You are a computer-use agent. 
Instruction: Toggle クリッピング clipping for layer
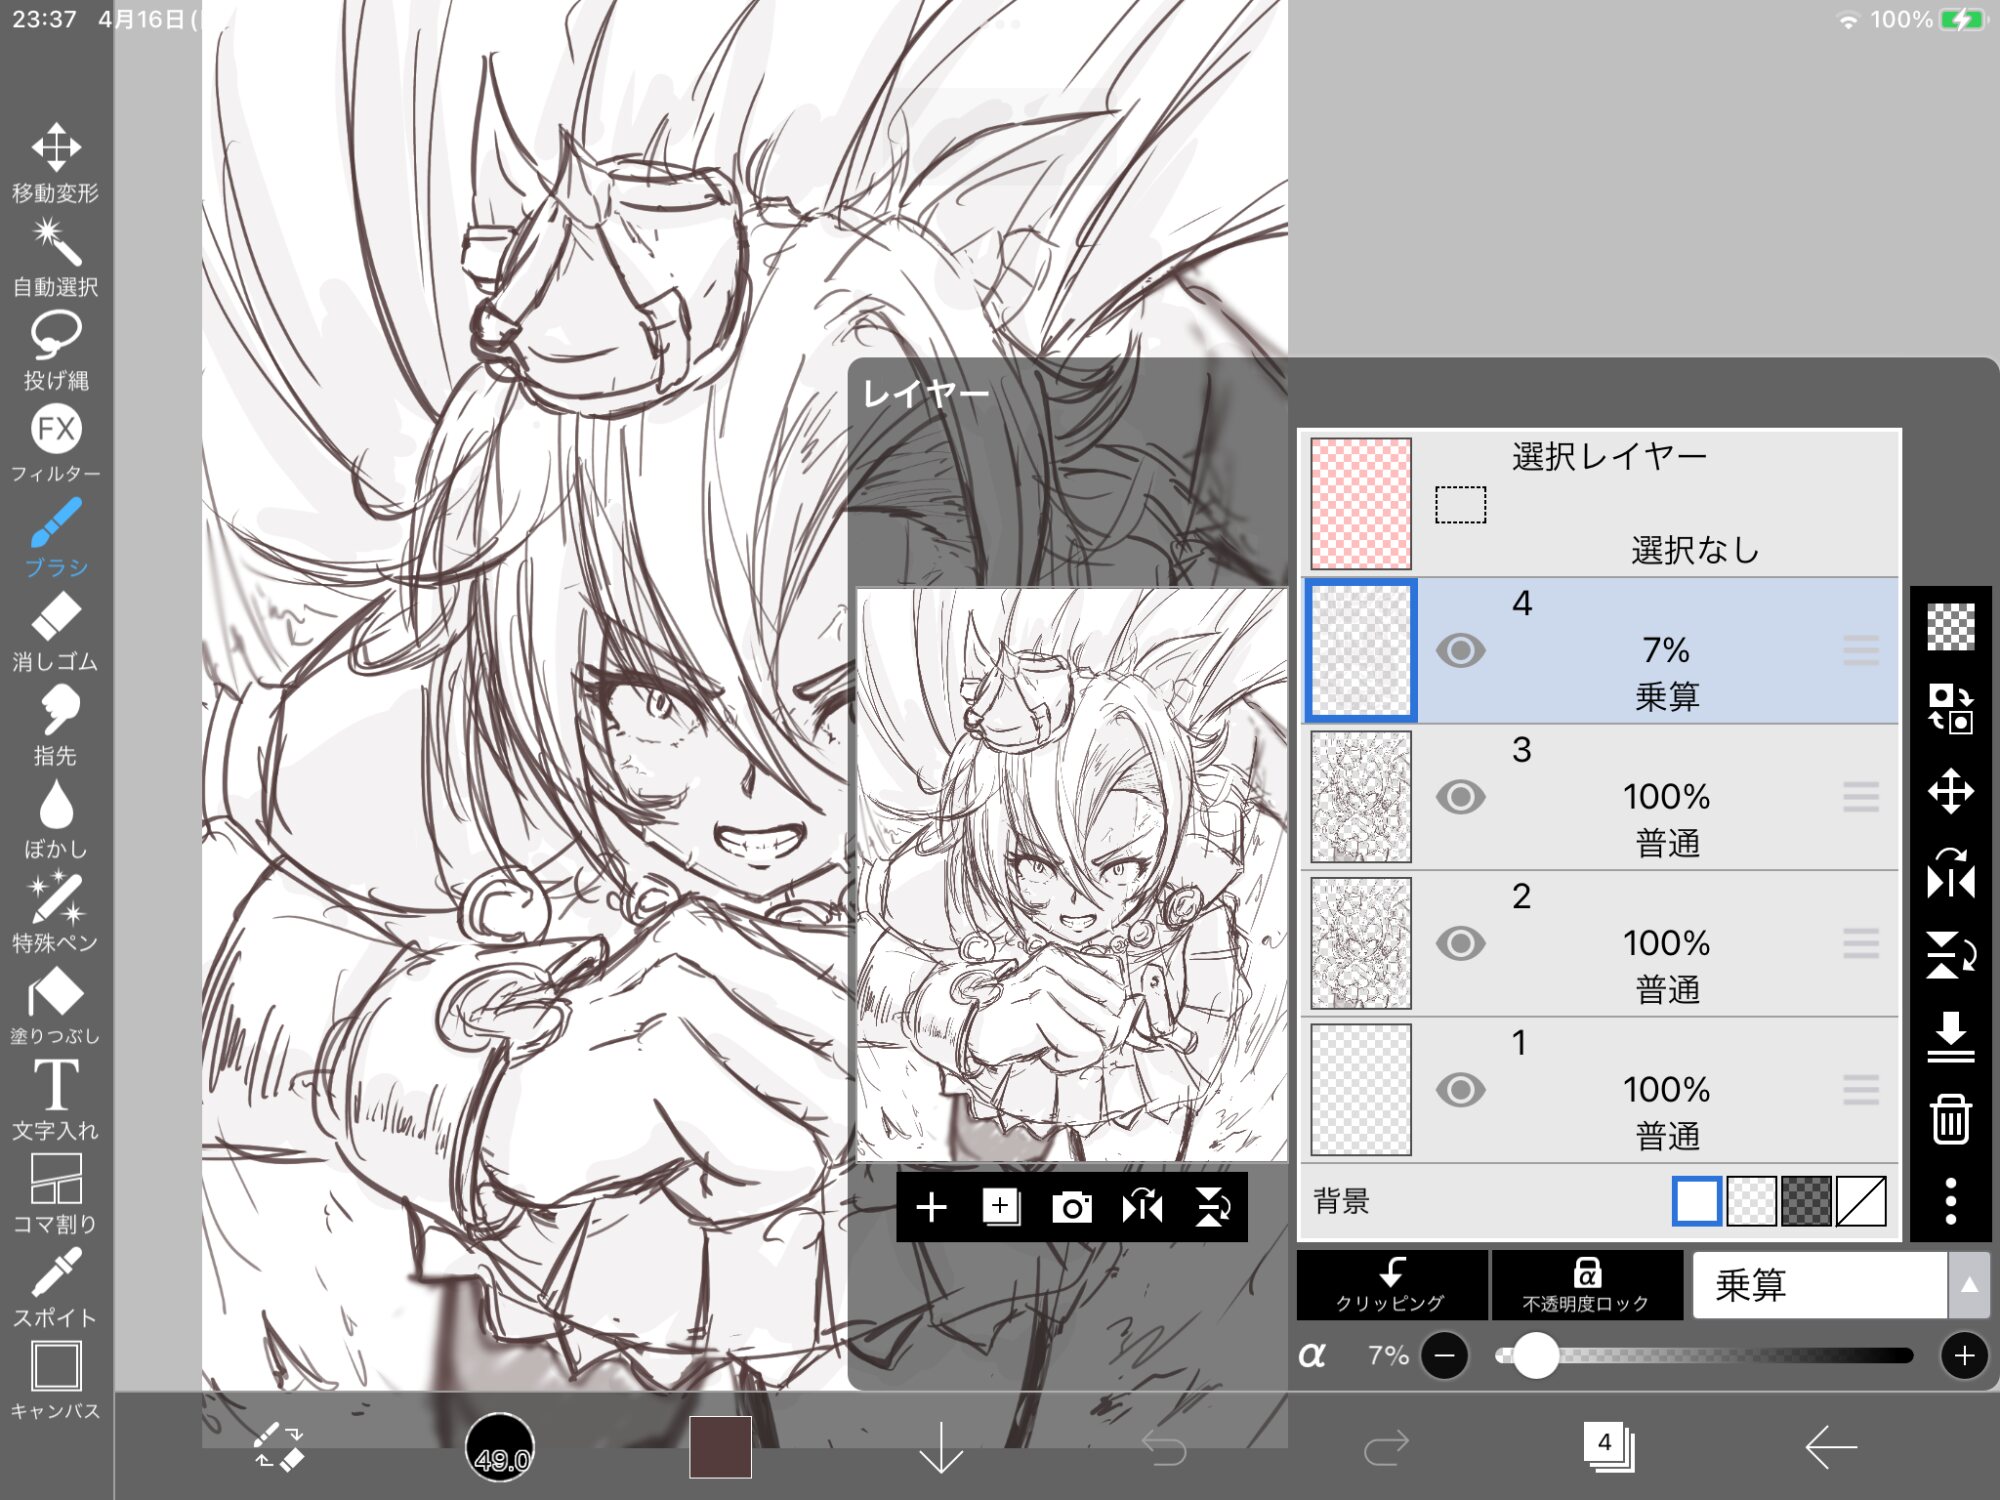tap(1391, 1285)
